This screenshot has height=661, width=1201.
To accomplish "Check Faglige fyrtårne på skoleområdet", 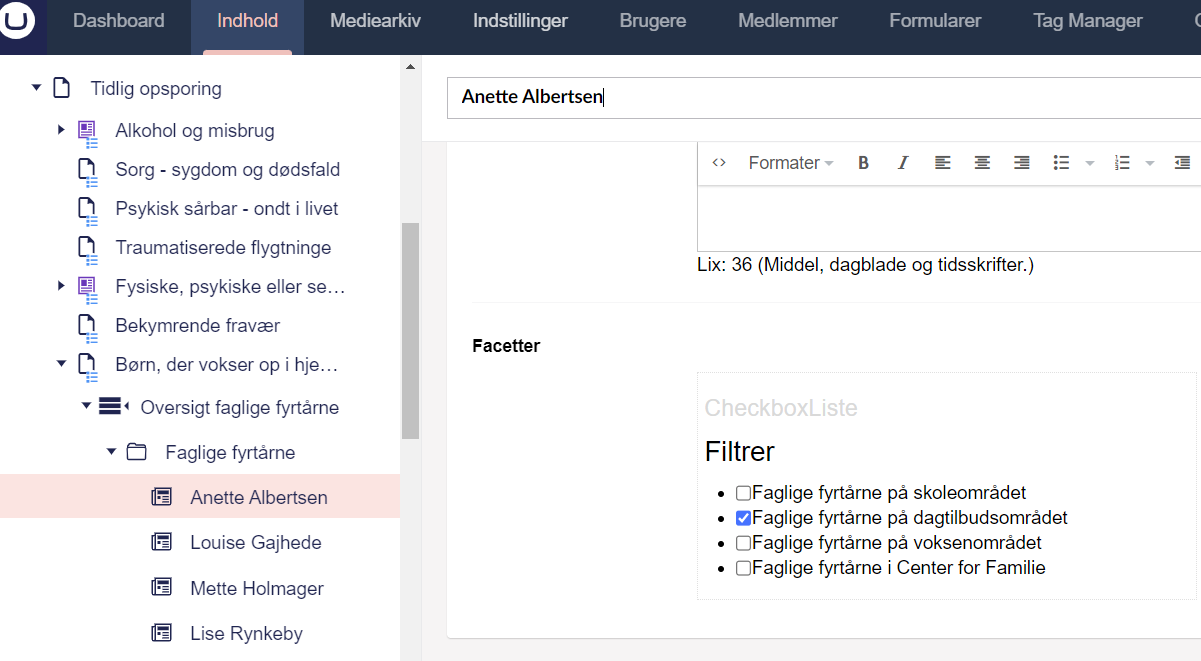I will (x=743, y=493).
